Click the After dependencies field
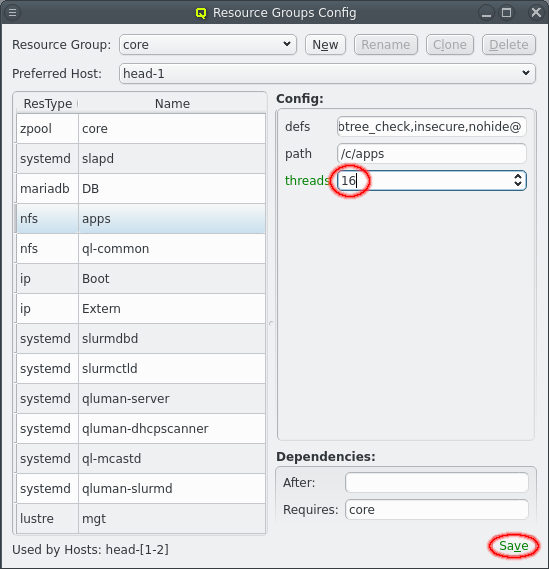Image resolution: width=549 pixels, height=569 pixels. coord(437,483)
